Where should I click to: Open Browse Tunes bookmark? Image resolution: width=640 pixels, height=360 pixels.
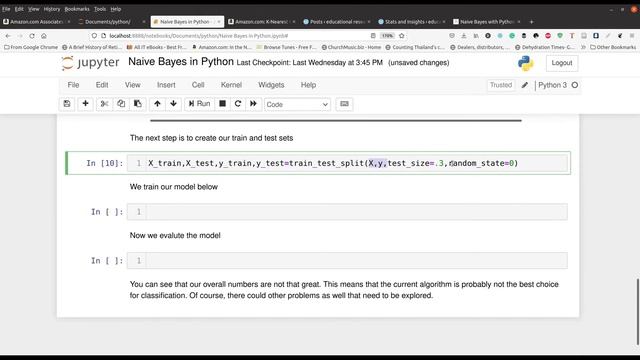[287, 47]
